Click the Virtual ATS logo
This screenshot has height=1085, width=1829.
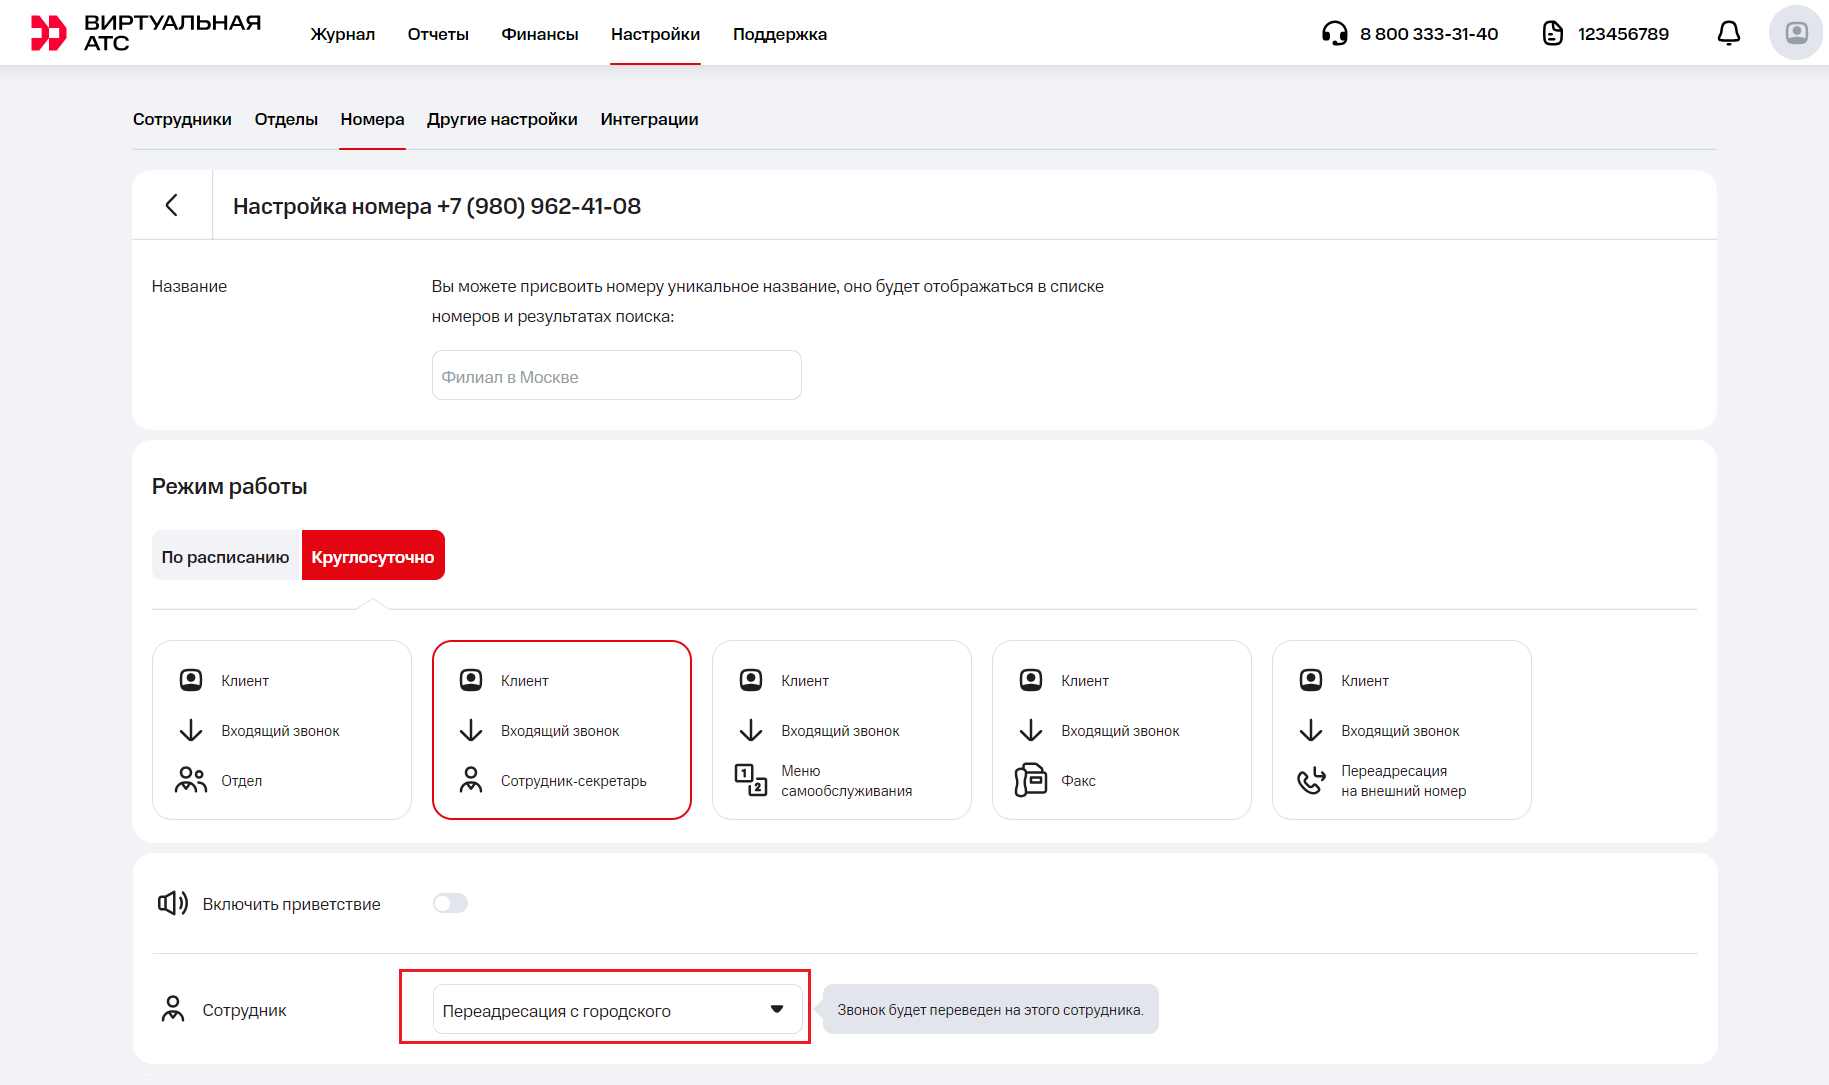146,33
